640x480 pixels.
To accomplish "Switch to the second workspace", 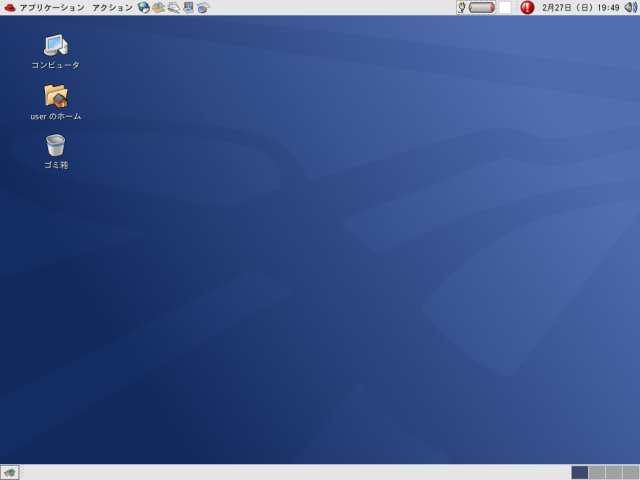I will pyautogui.click(x=597, y=473).
